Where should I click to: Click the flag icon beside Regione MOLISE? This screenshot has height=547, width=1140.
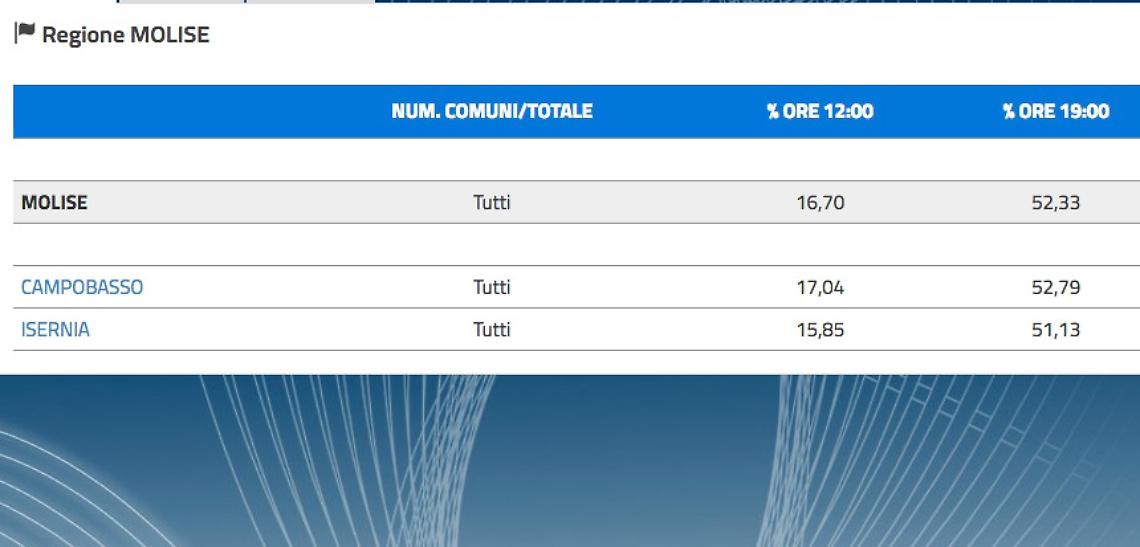click(x=25, y=33)
